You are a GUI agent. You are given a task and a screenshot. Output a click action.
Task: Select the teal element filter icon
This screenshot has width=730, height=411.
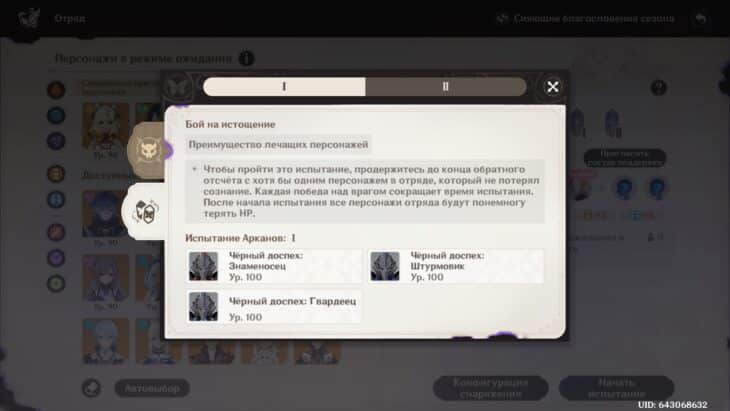[56, 115]
